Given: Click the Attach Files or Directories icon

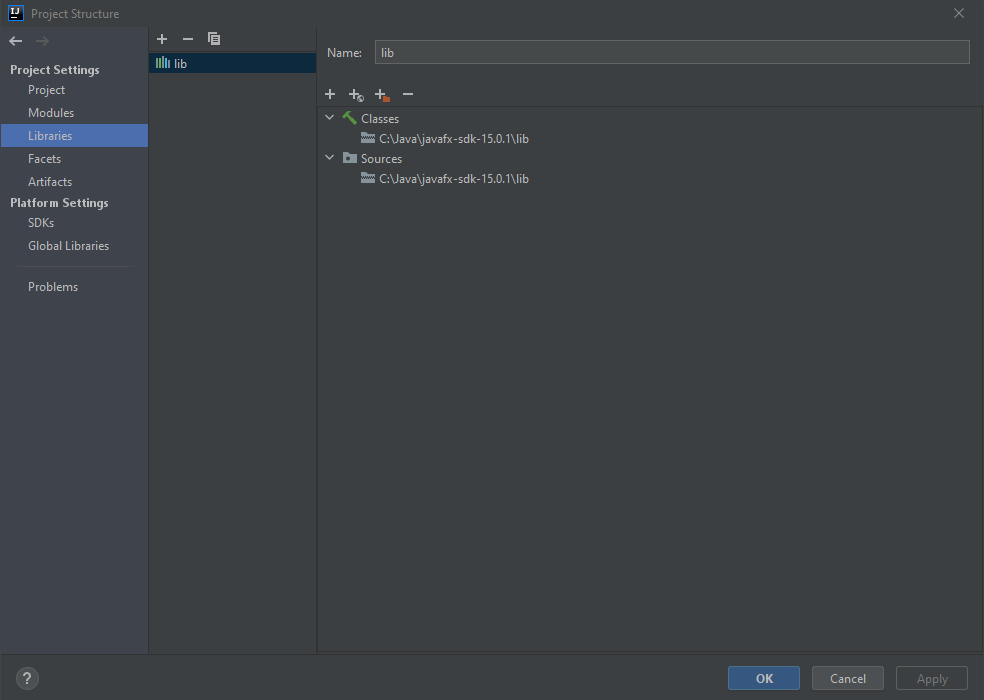Looking at the screenshot, I should pyautogui.click(x=381, y=94).
